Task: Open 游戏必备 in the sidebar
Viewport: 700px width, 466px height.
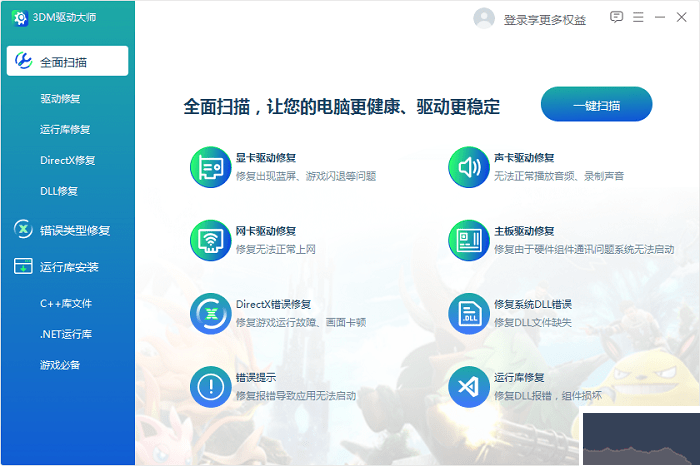Action: [x=60, y=365]
